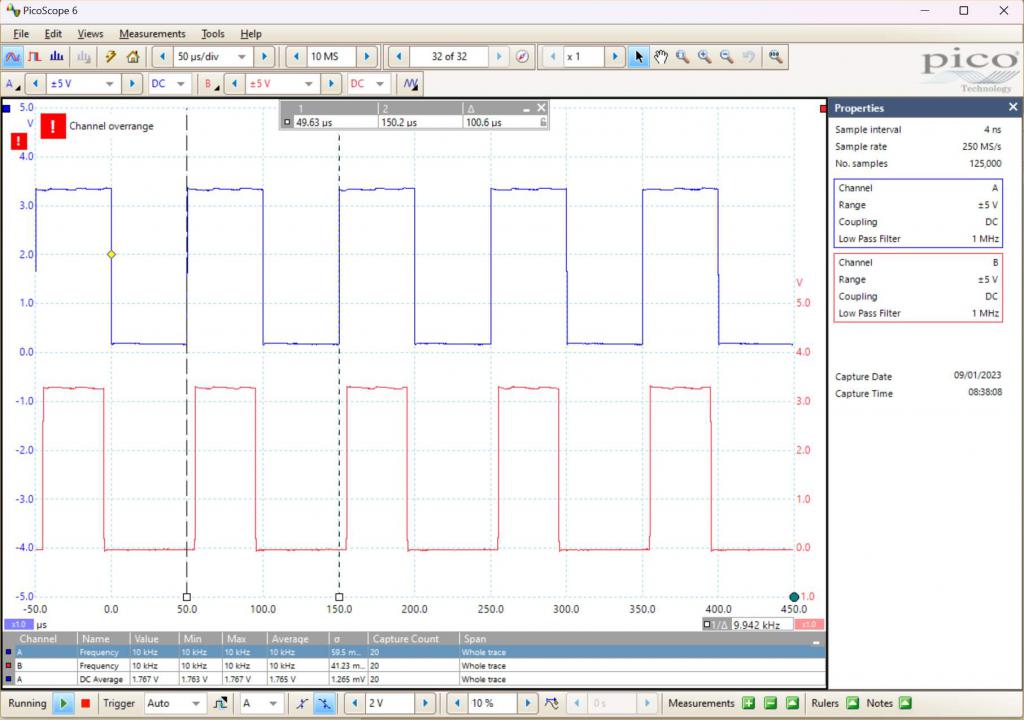The height and width of the screenshot is (720, 1024).
Task: Click the Channel A options button
Action: 12,84
